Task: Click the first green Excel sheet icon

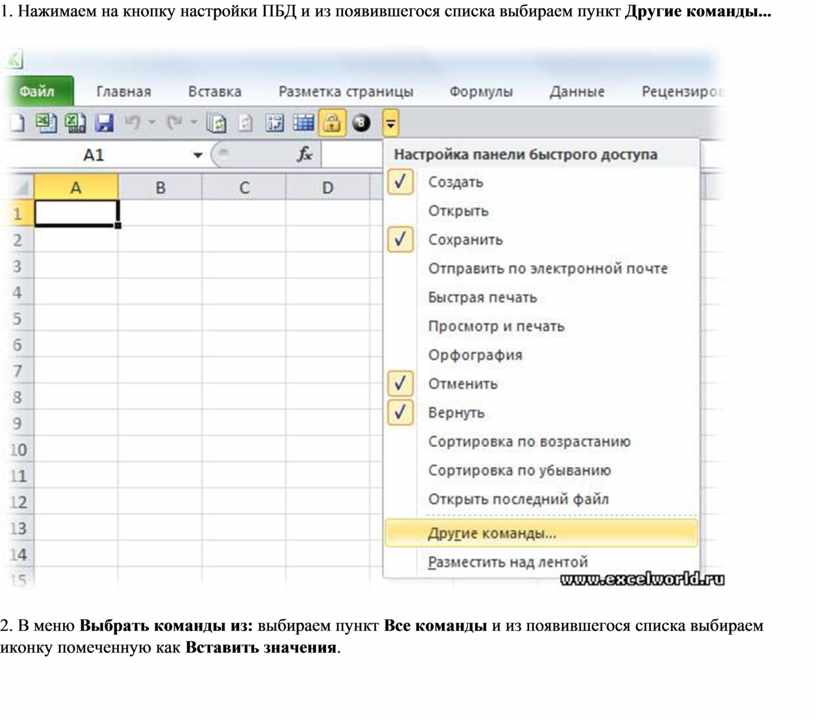Action: click(x=46, y=123)
